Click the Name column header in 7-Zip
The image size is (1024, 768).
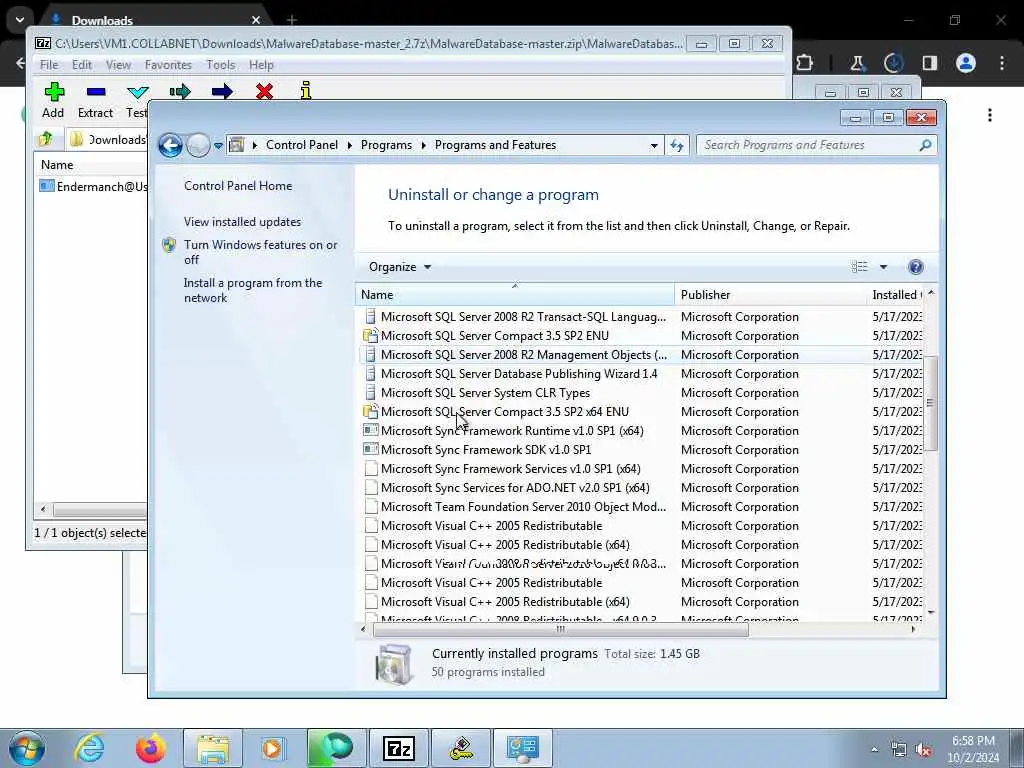57,165
